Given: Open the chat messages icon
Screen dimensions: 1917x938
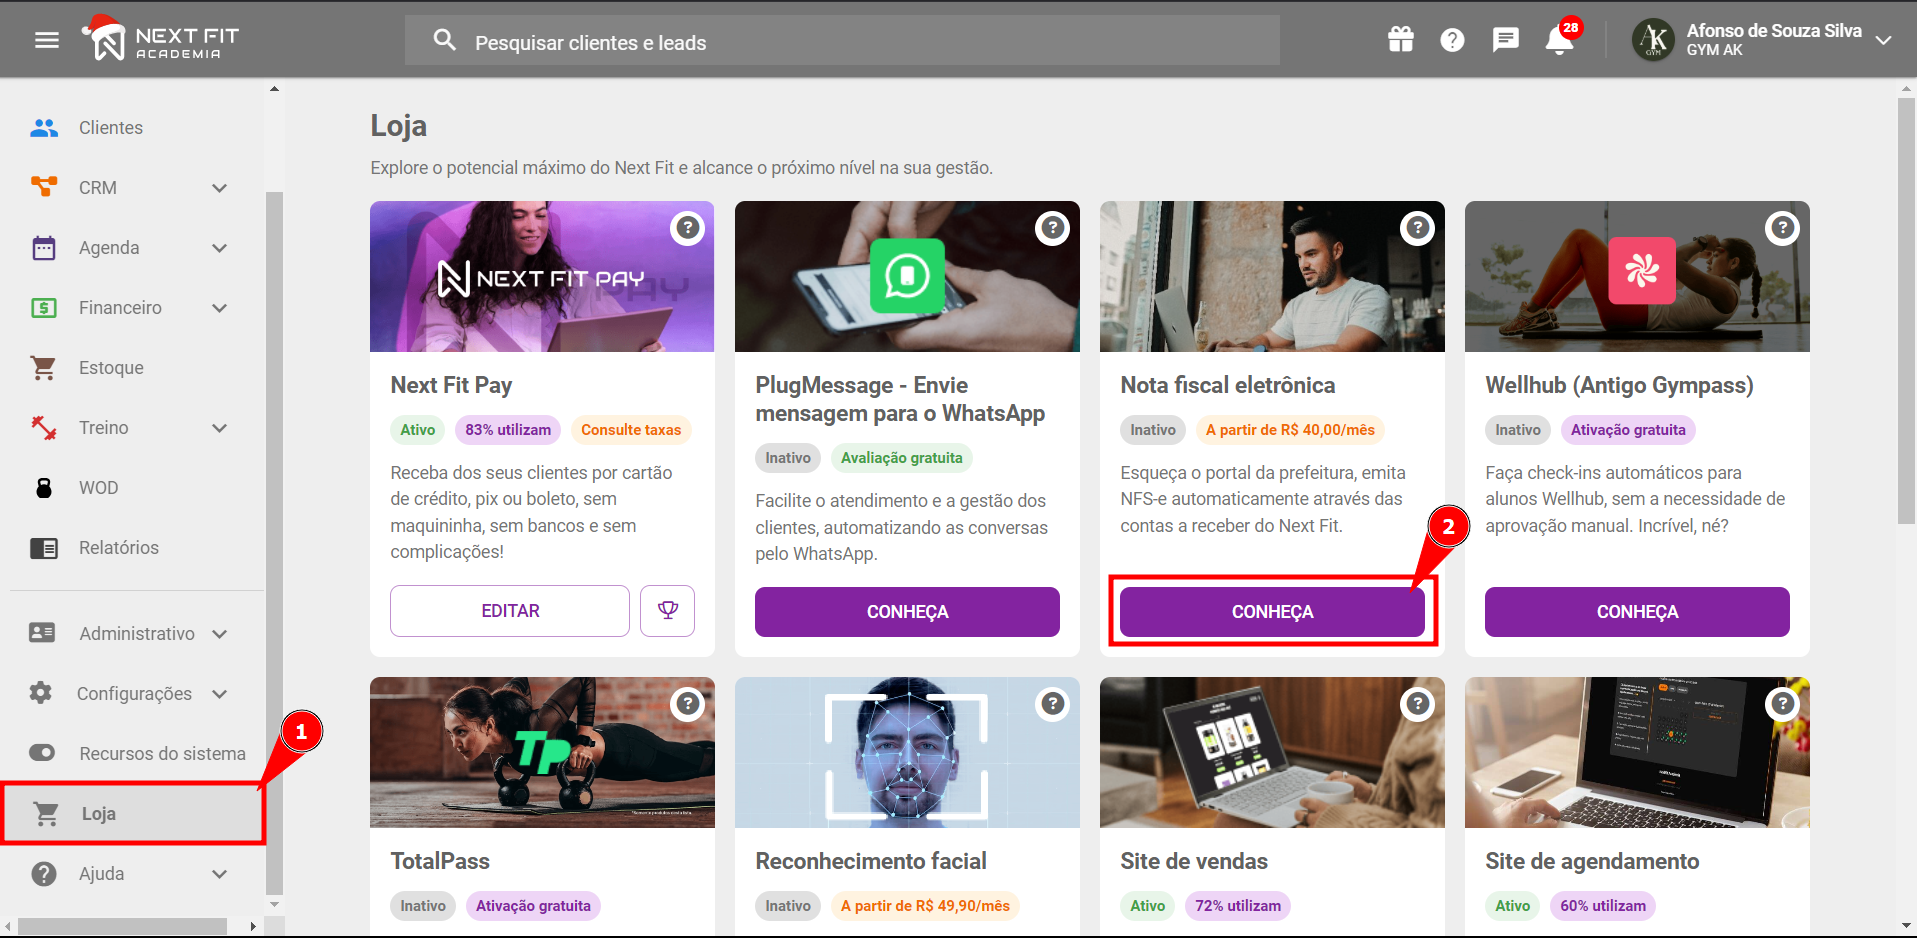Looking at the screenshot, I should click(1505, 40).
